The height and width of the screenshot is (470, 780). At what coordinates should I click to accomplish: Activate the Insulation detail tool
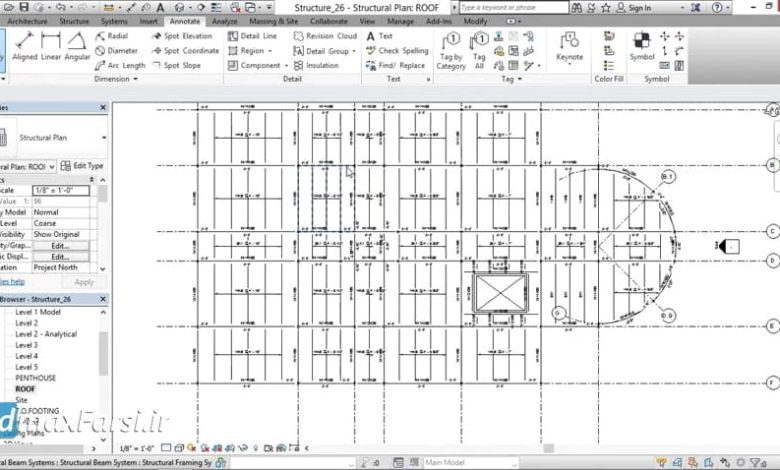316,65
